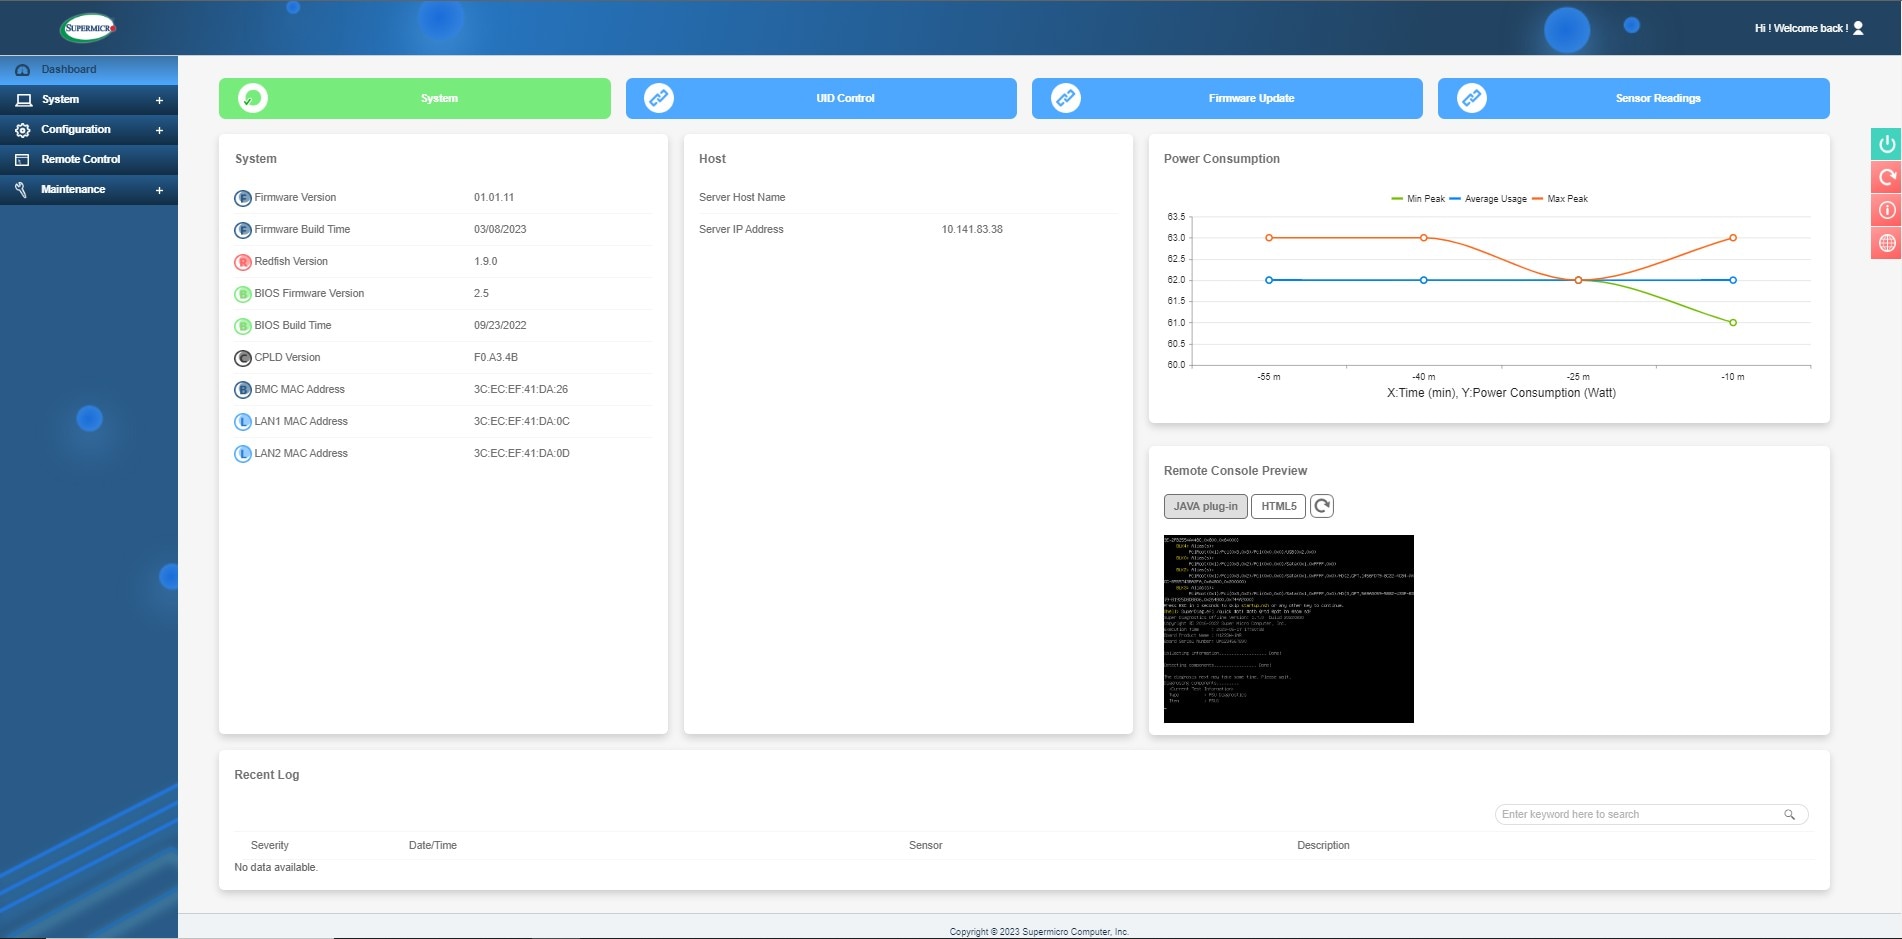Viewport: 1902px width, 939px height.
Task: Click the language globe icon on right sidebar
Action: pyautogui.click(x=1886, y=242)
